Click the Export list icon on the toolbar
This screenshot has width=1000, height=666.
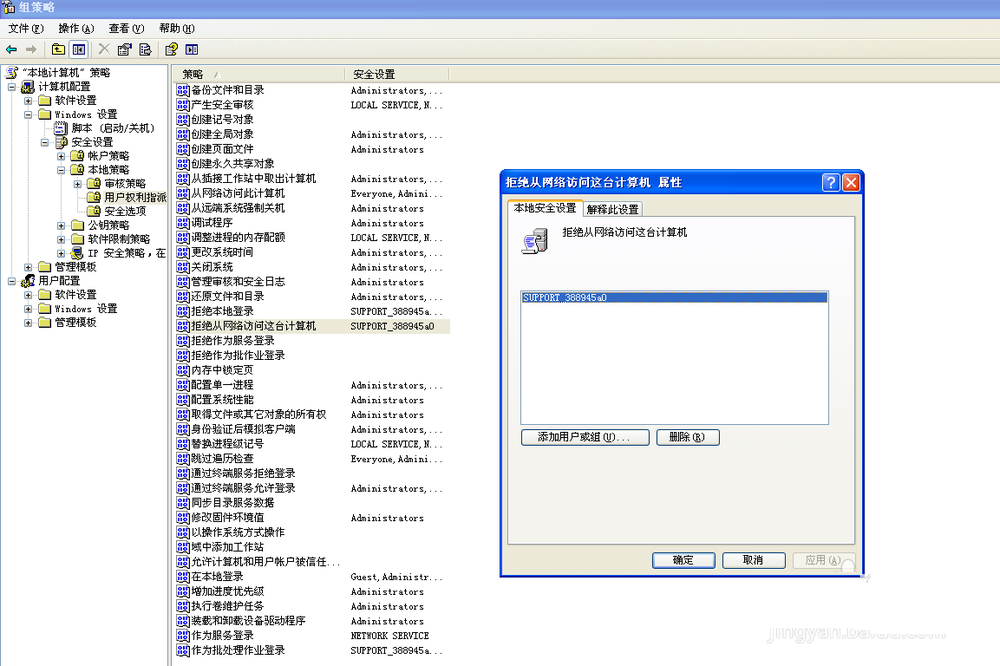coord(144,48)
